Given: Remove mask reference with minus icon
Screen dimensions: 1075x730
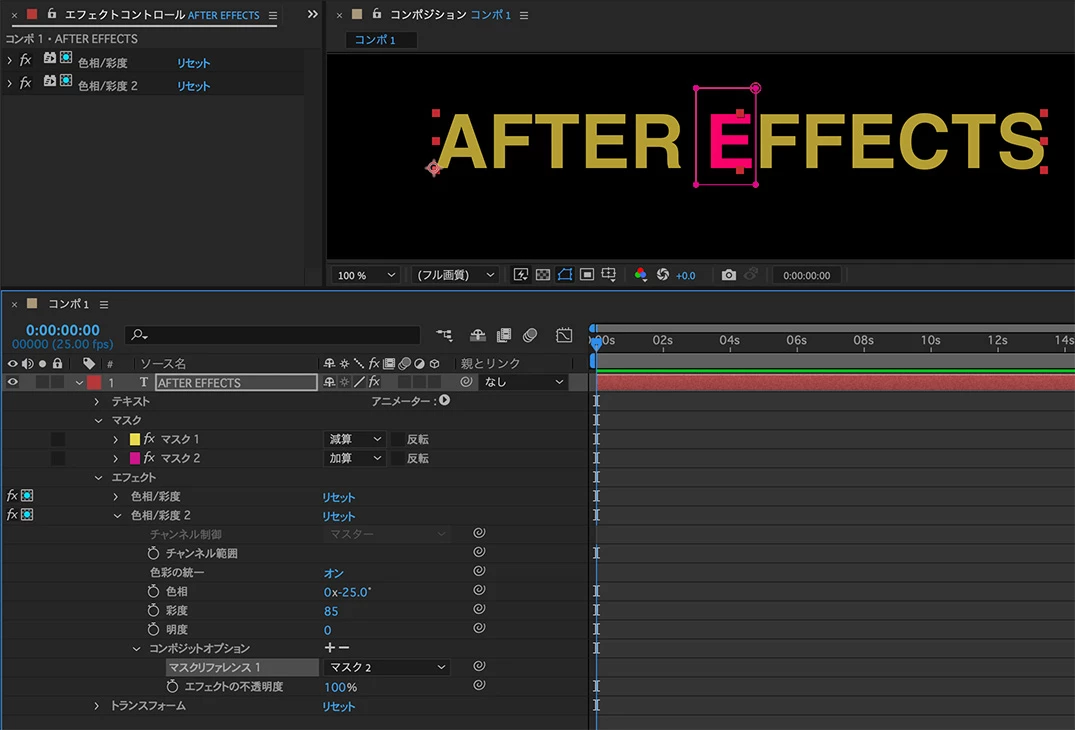Looking at the screenshot, I should (344, 648).
